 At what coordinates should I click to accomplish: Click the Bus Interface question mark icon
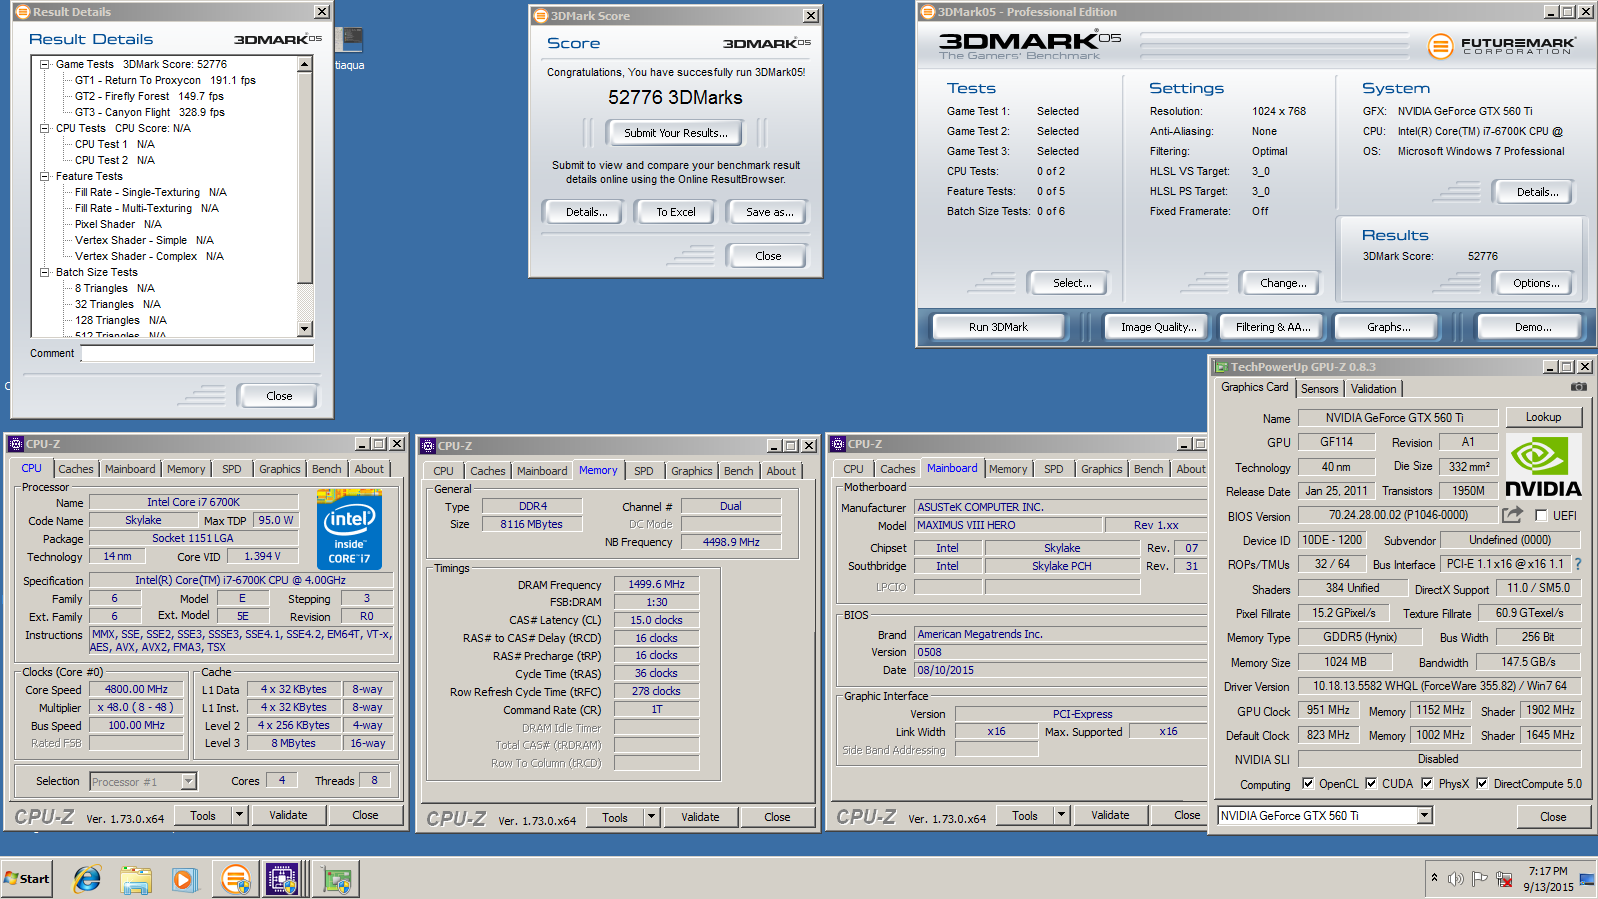click(x=1578, y=564)
